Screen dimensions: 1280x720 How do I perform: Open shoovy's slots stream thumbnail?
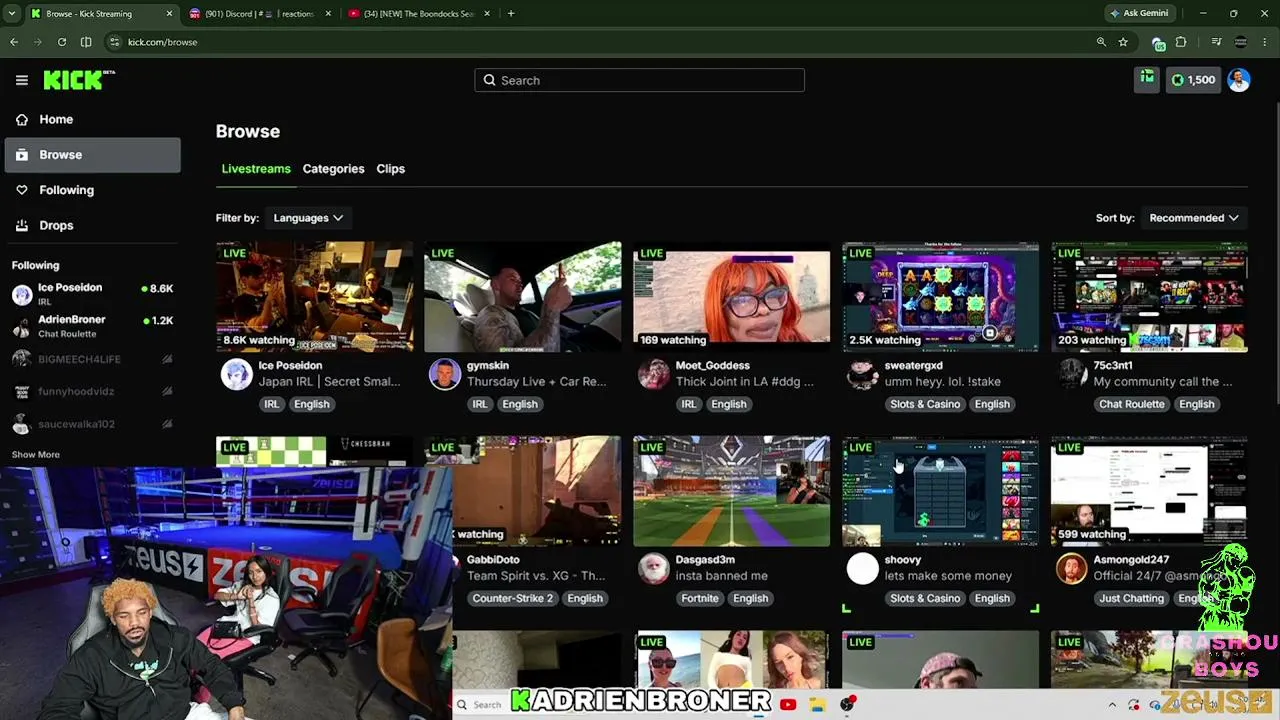coord(941,491)
